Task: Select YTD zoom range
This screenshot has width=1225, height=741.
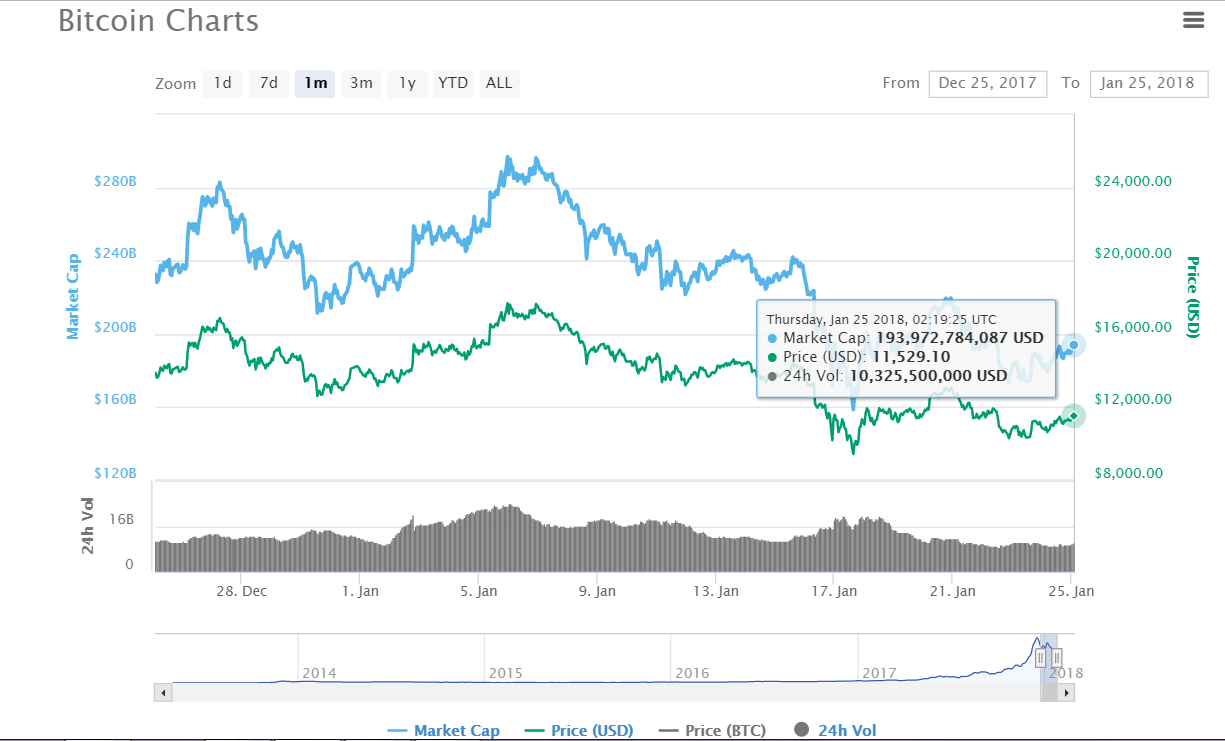Action: click(x=453, y=83)
